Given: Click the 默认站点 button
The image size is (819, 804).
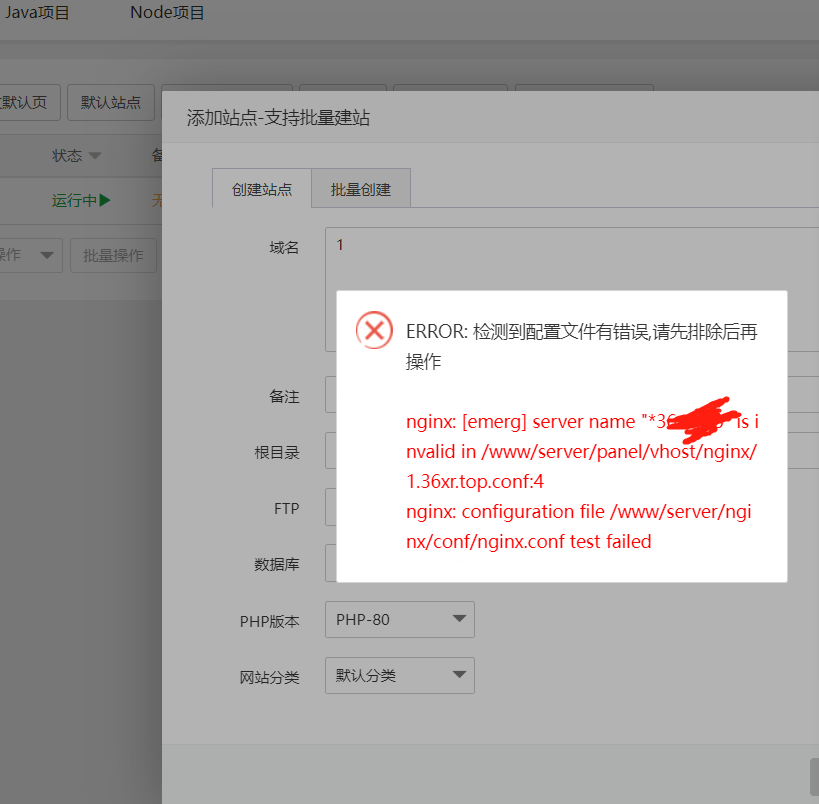Looking at the screenshot, I should tap(111, 102).
